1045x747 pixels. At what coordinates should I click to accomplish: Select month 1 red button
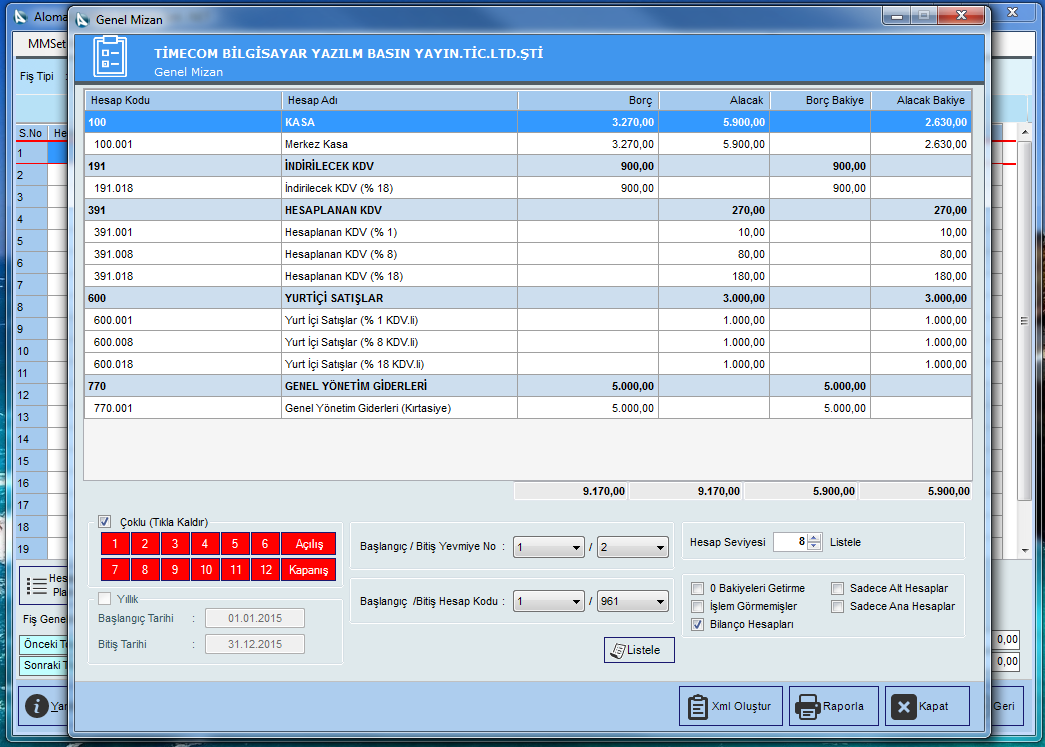pos(115,544)
